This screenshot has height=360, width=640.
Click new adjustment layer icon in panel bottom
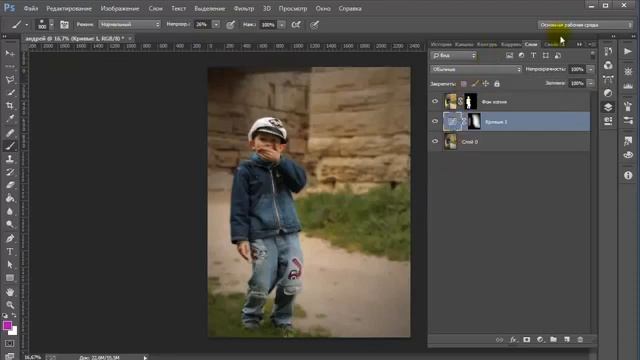click(x=540, y=340)
